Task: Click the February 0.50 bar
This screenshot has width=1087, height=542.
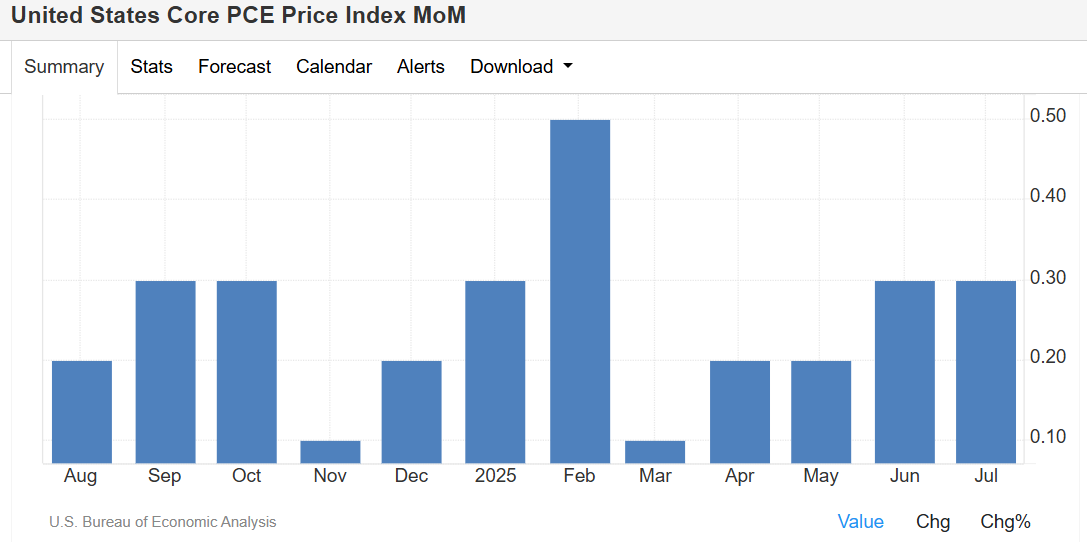Action: pos(580,291)
